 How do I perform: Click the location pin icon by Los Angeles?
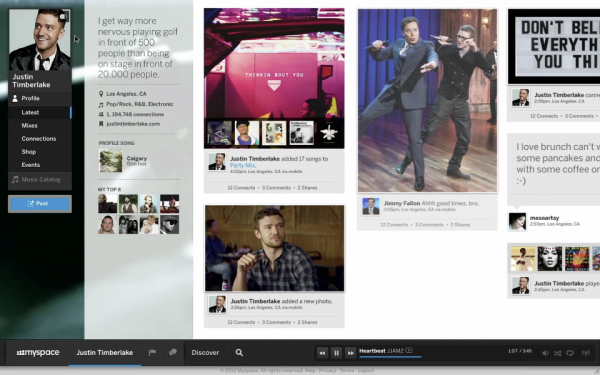tap(101, 94)
